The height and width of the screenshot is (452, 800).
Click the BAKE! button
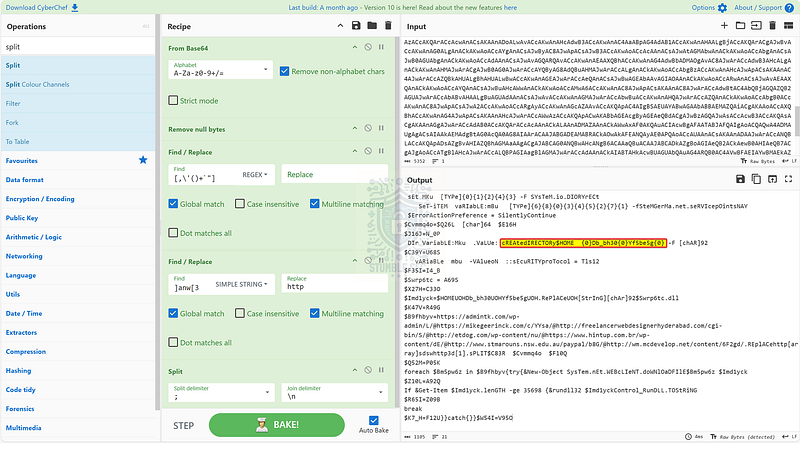pos(277,425)
